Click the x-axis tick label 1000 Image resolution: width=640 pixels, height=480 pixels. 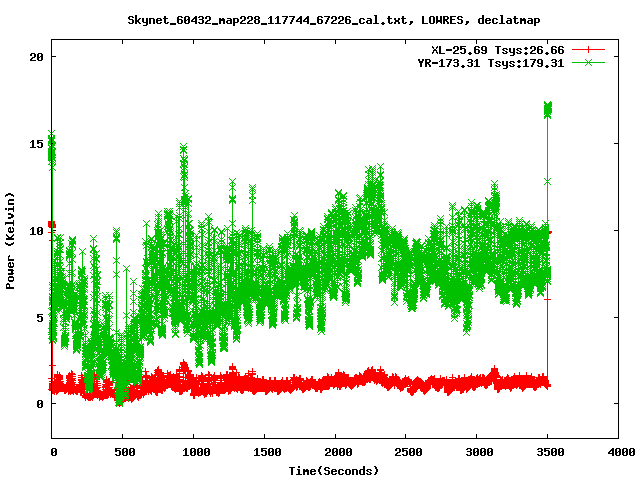(196, 452)
